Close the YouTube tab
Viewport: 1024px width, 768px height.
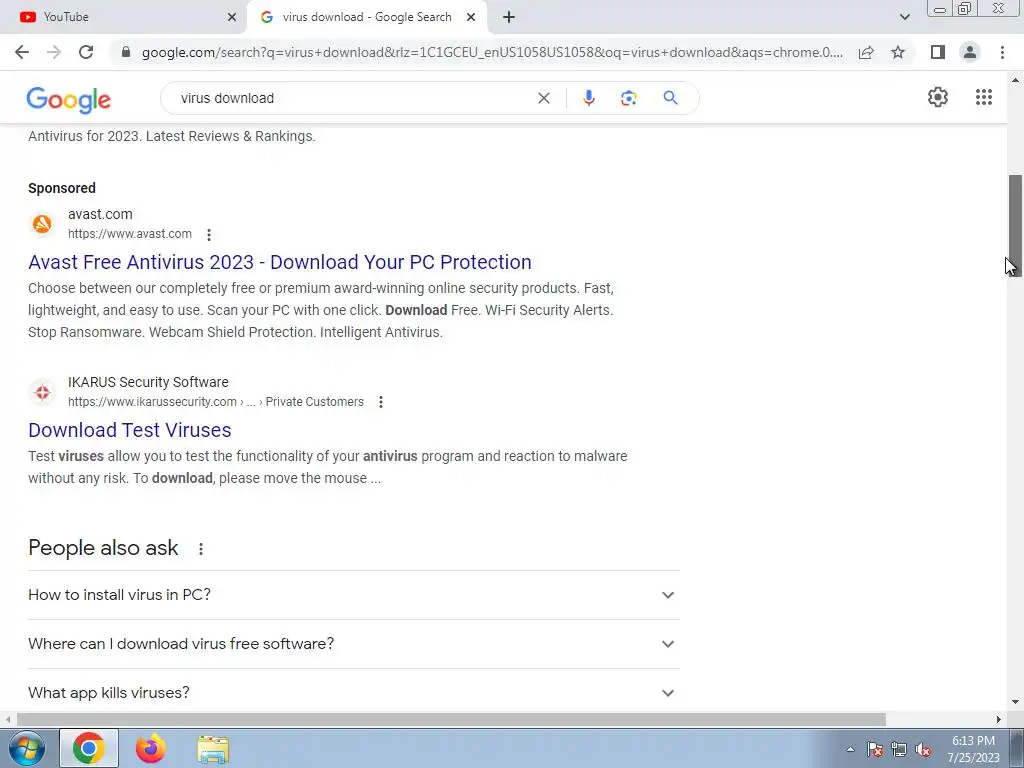232,17
